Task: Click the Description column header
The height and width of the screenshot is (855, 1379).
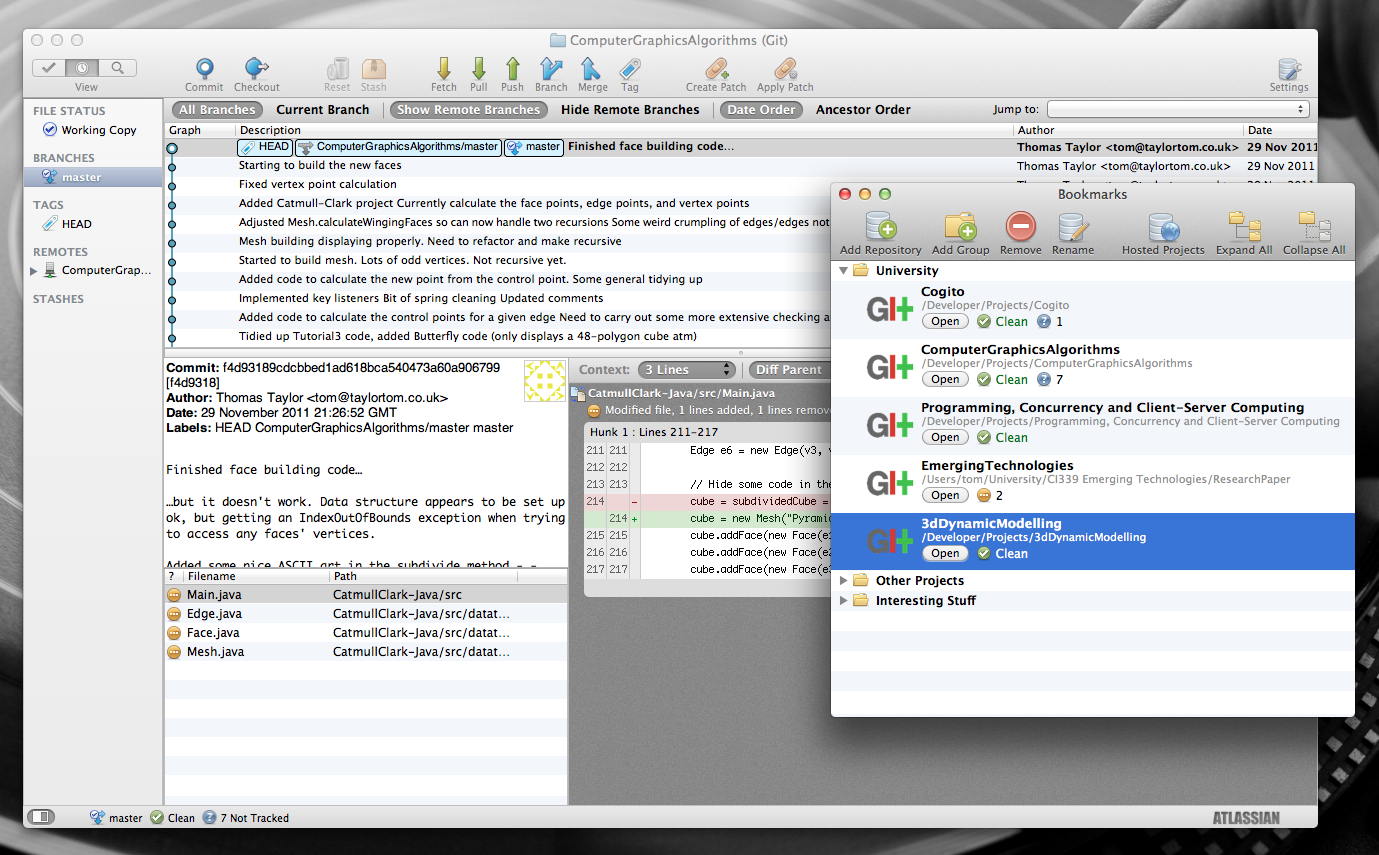Action: click(624, 130)
